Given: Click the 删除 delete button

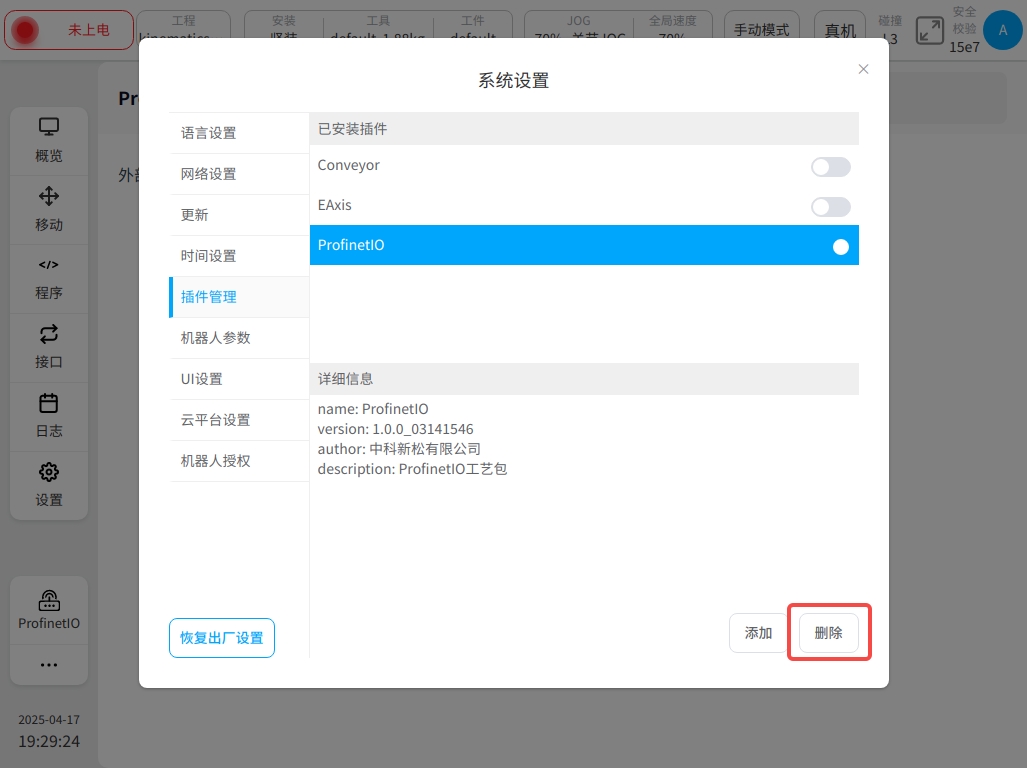Looking at the screenshot, I should (x=829, y=633).
